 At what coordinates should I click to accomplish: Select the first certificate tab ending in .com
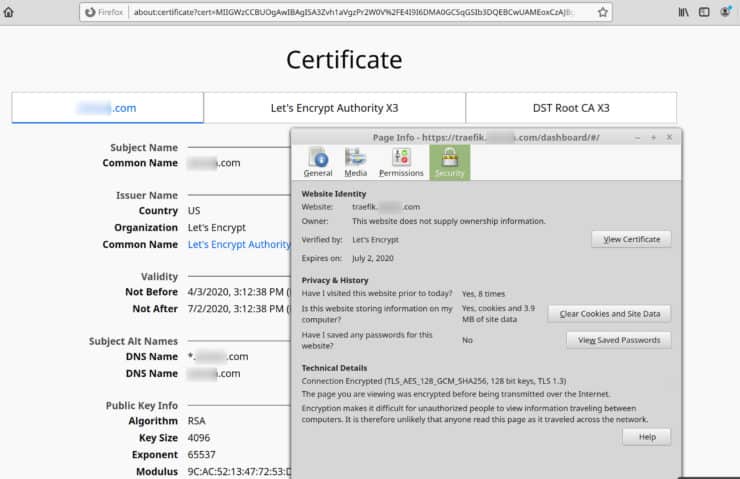(x=107, y=107)
